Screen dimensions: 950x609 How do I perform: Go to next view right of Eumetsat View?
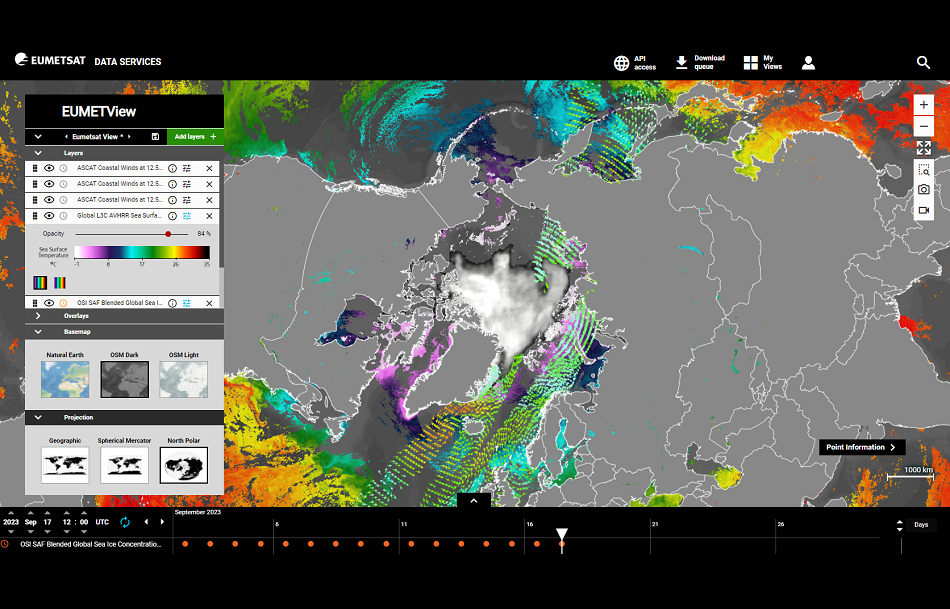[x=129, y=137]
